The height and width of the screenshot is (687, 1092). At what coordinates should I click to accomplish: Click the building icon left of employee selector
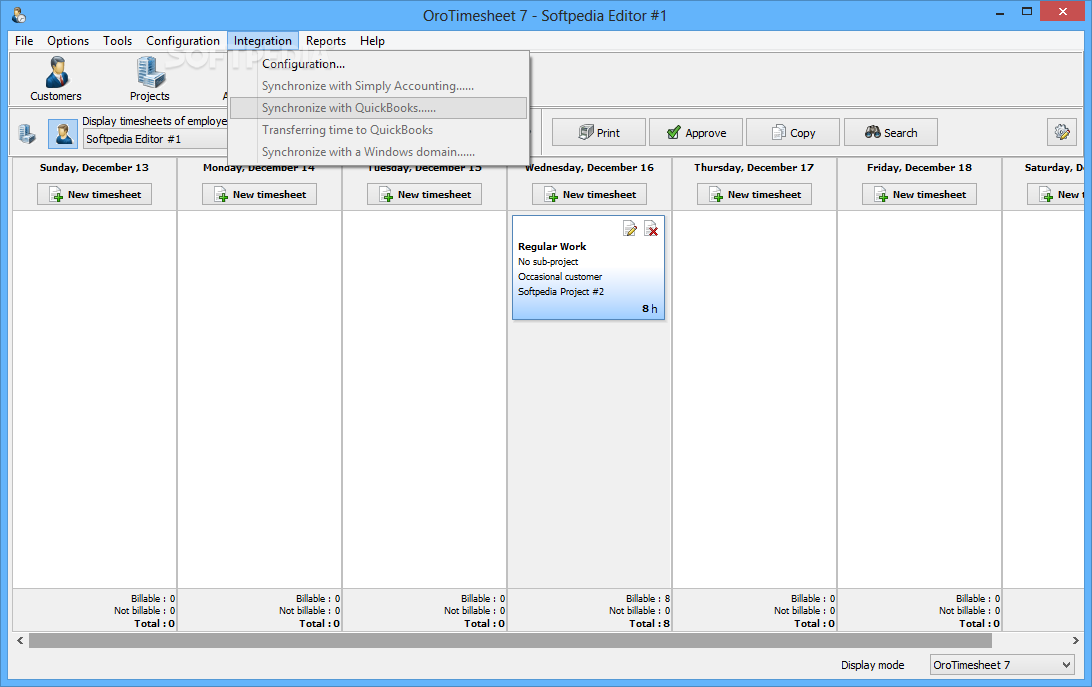[x=28, y=133]
